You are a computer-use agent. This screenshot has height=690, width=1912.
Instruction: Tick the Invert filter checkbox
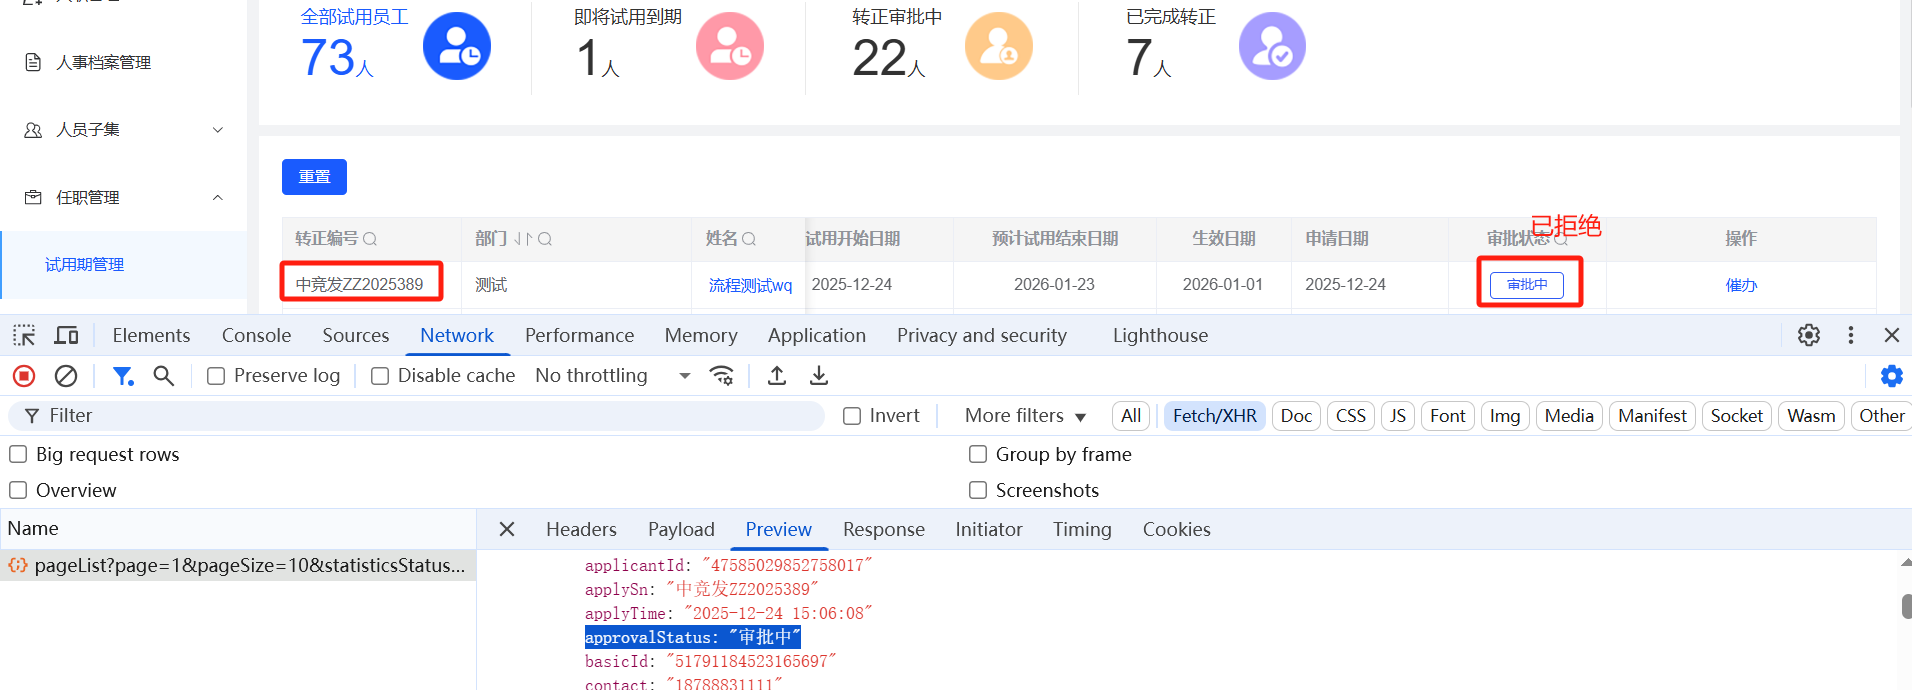pyautogui.click(x=852, y=416)
